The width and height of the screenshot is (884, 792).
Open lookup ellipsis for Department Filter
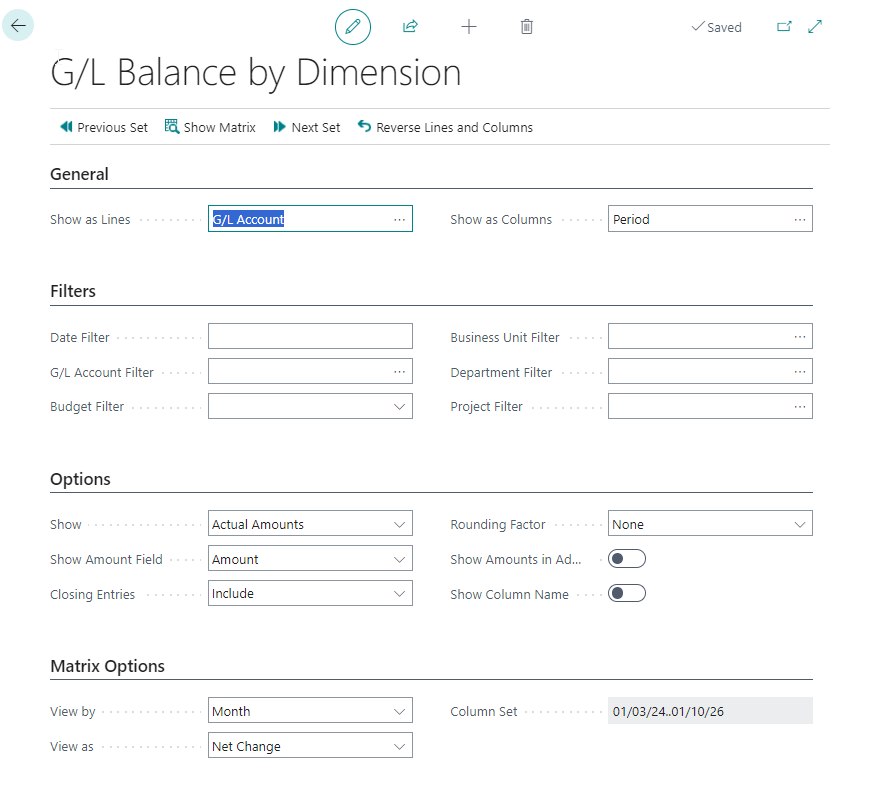800,372
